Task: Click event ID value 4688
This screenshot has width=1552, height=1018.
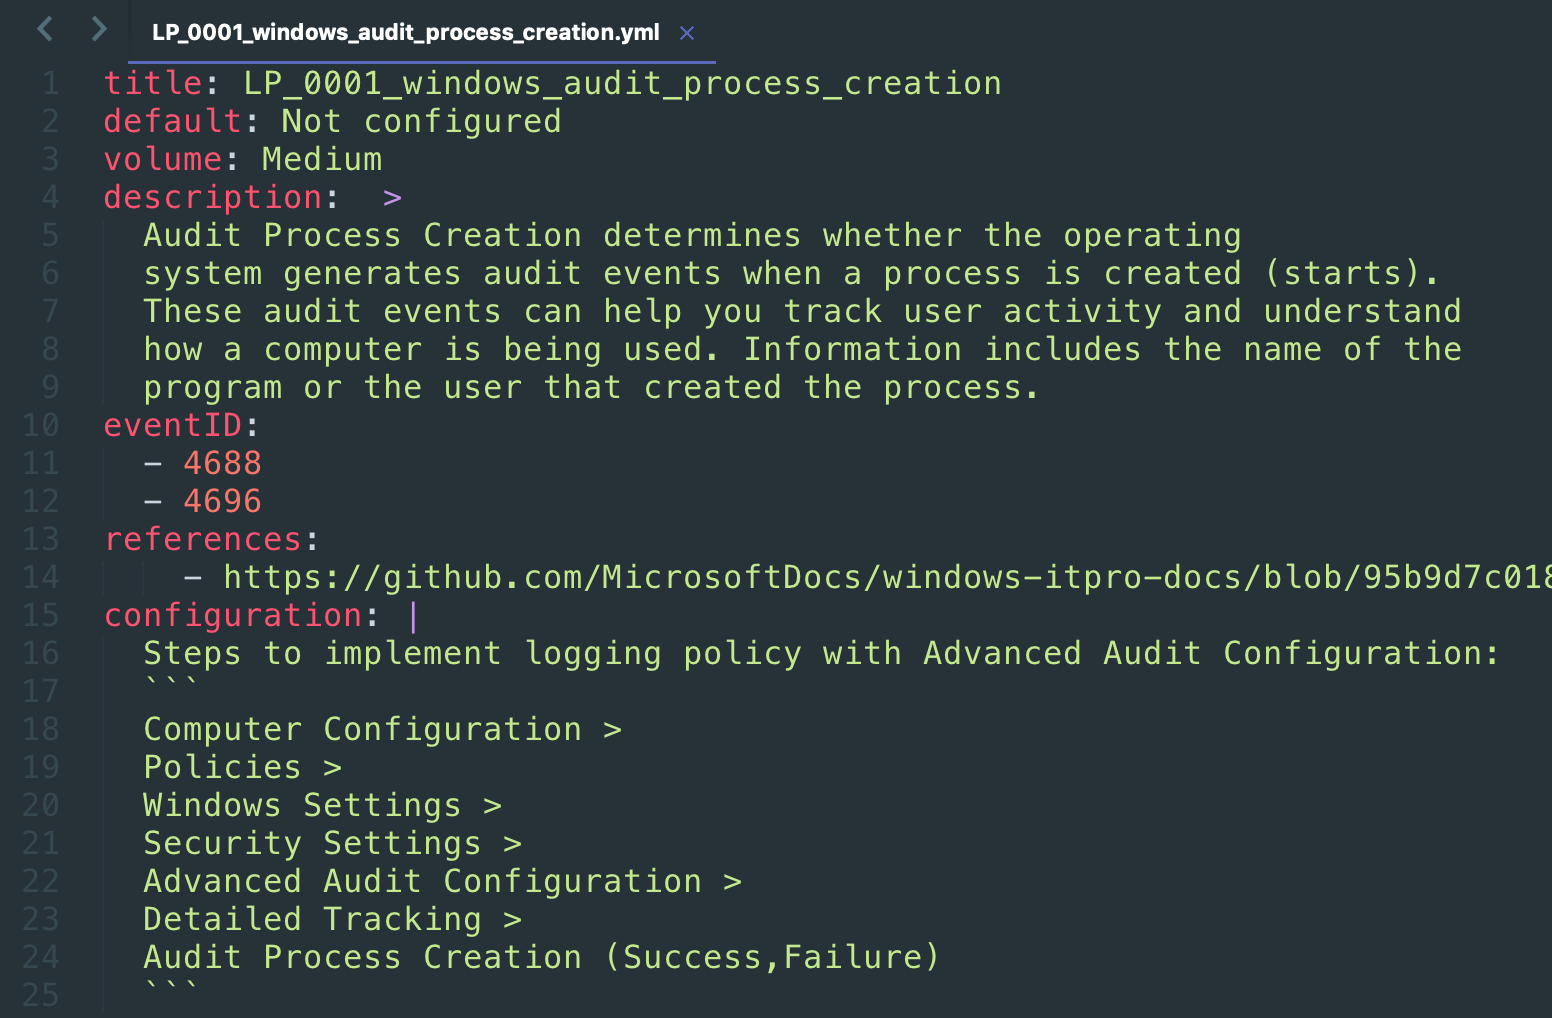Action: click(222, 463)
